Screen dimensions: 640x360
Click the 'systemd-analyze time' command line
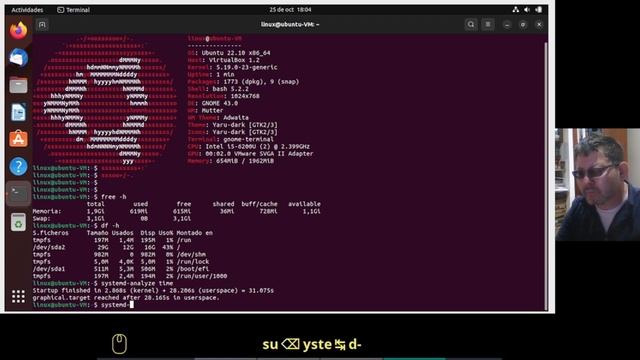(103, 283)
